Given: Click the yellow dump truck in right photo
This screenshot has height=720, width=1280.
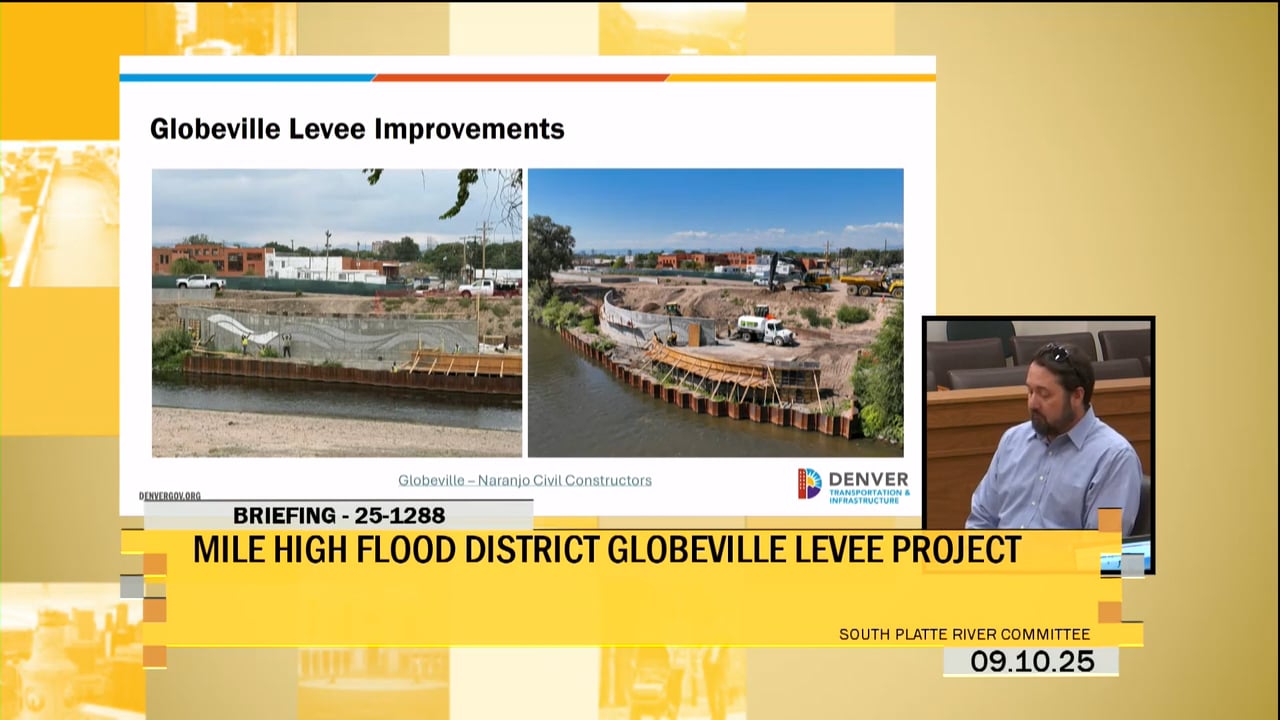Looking at the screenshot, I should click(x=872, y=284).
